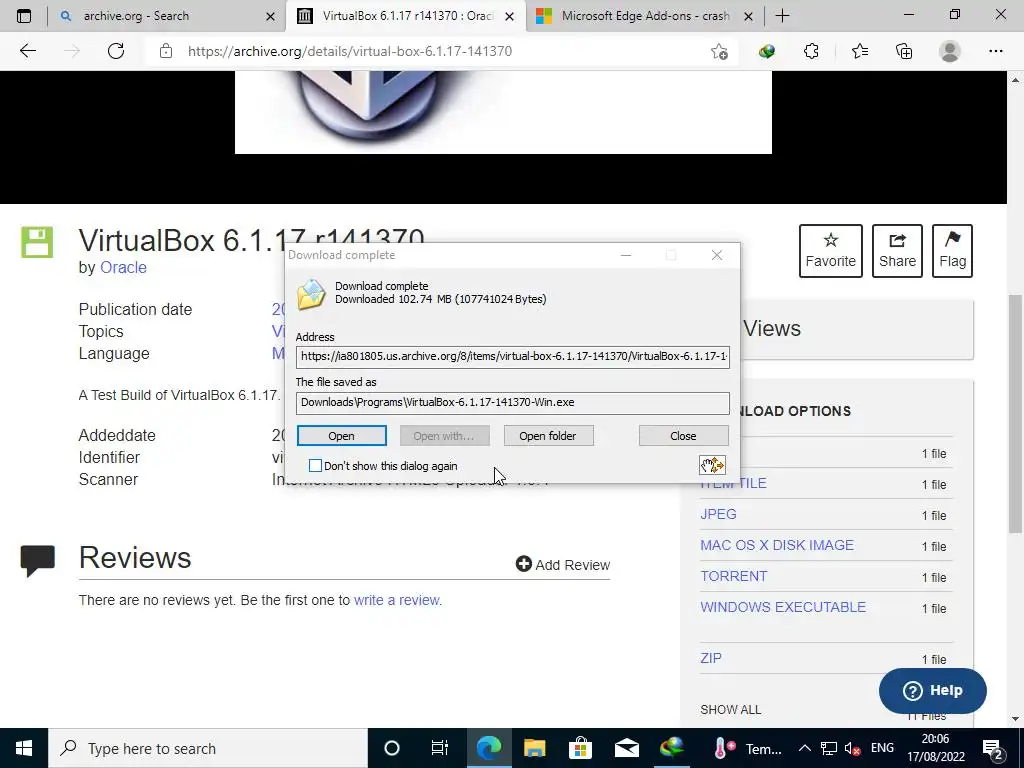Click the address bar URL
Viewport: 1024px width, 768px height.
(350, 51)
